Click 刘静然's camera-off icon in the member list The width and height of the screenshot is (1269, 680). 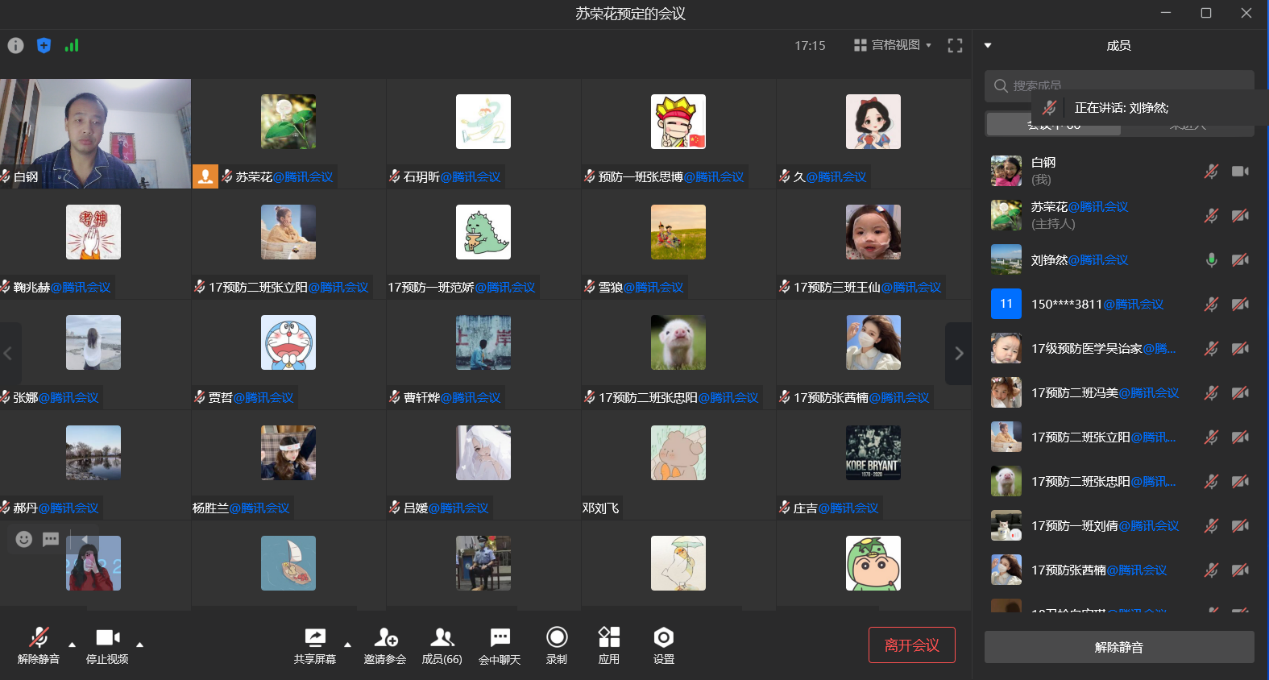(x=1240, y=260)
